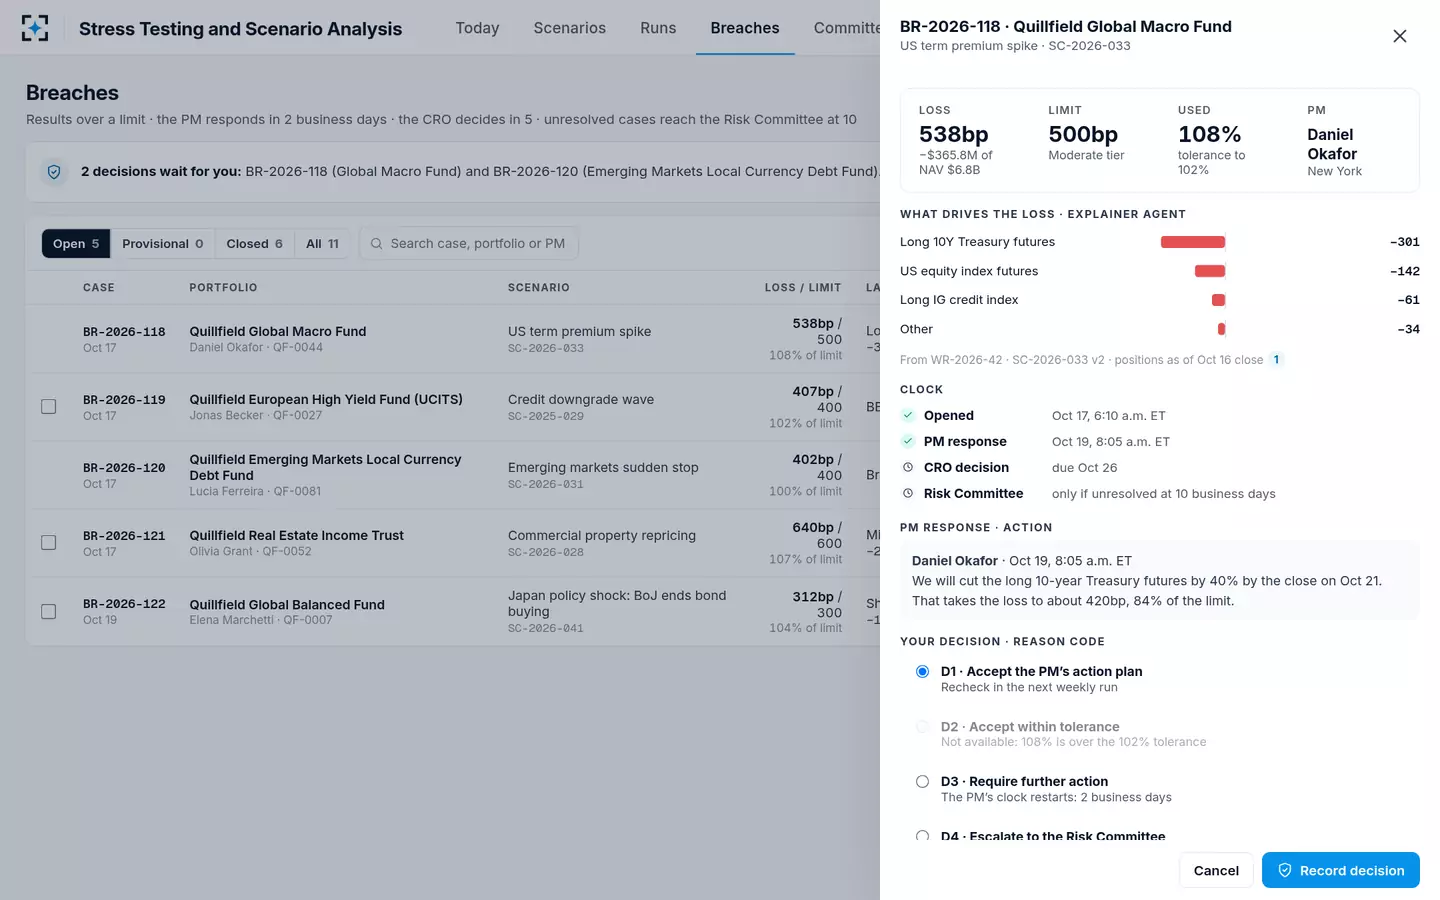Sort by the Loss / Limit column header
The width and height of the screenshot is (1440, 900).
(x=803, y=288)
